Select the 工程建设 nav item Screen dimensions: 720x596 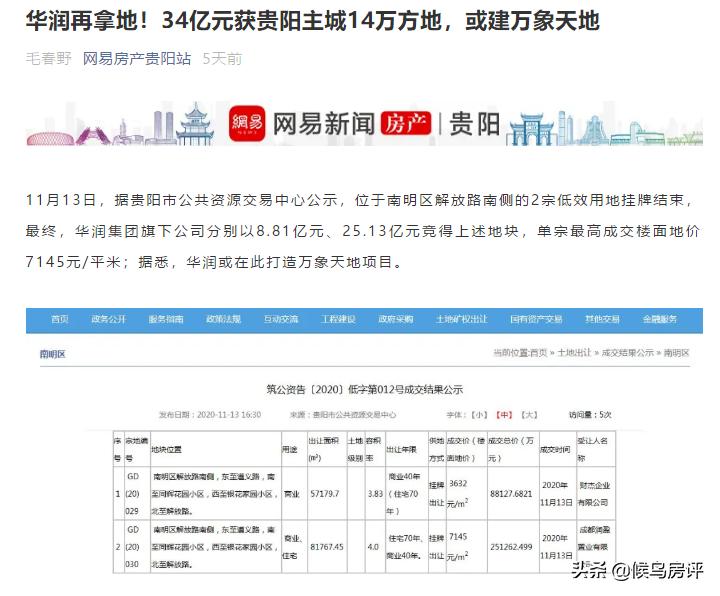338,319
